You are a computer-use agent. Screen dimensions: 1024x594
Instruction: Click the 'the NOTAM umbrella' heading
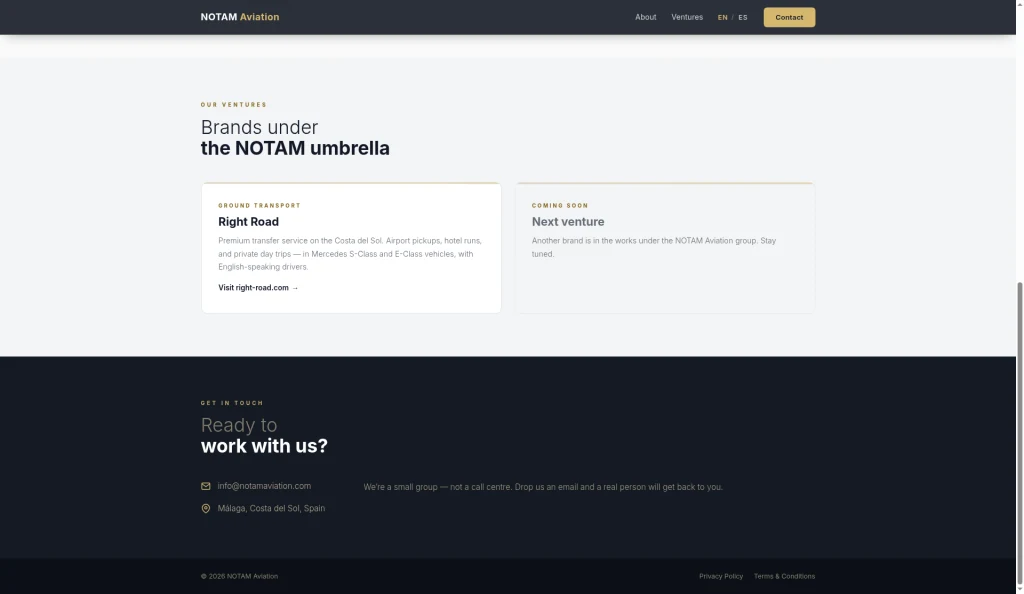coord(295,148)
